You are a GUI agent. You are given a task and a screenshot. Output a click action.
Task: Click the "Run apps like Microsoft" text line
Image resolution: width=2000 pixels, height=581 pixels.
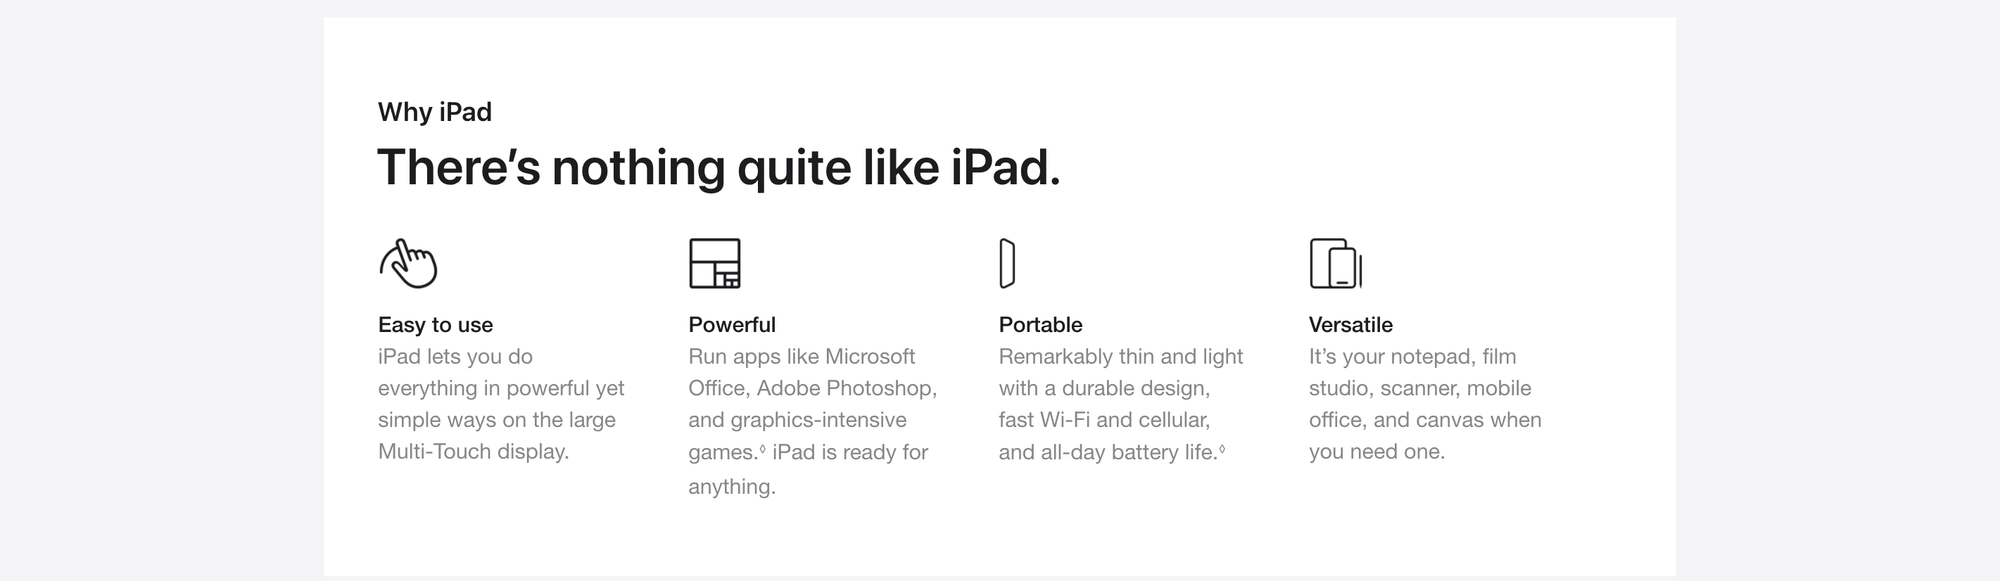[801, 357]
